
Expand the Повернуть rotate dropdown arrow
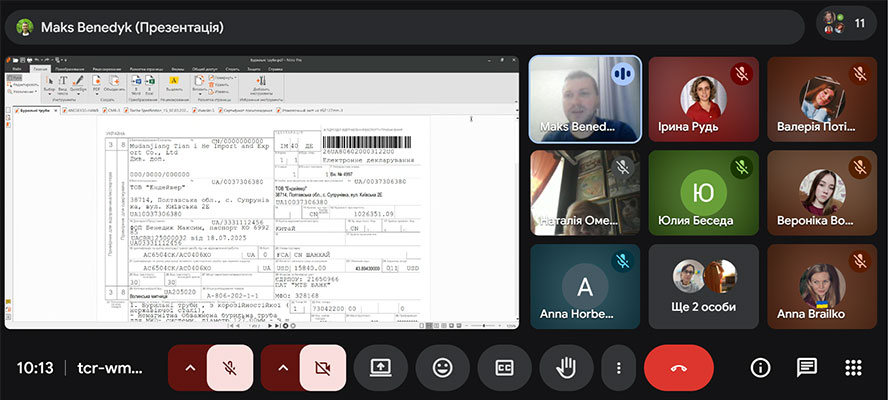tap(236, 78)
